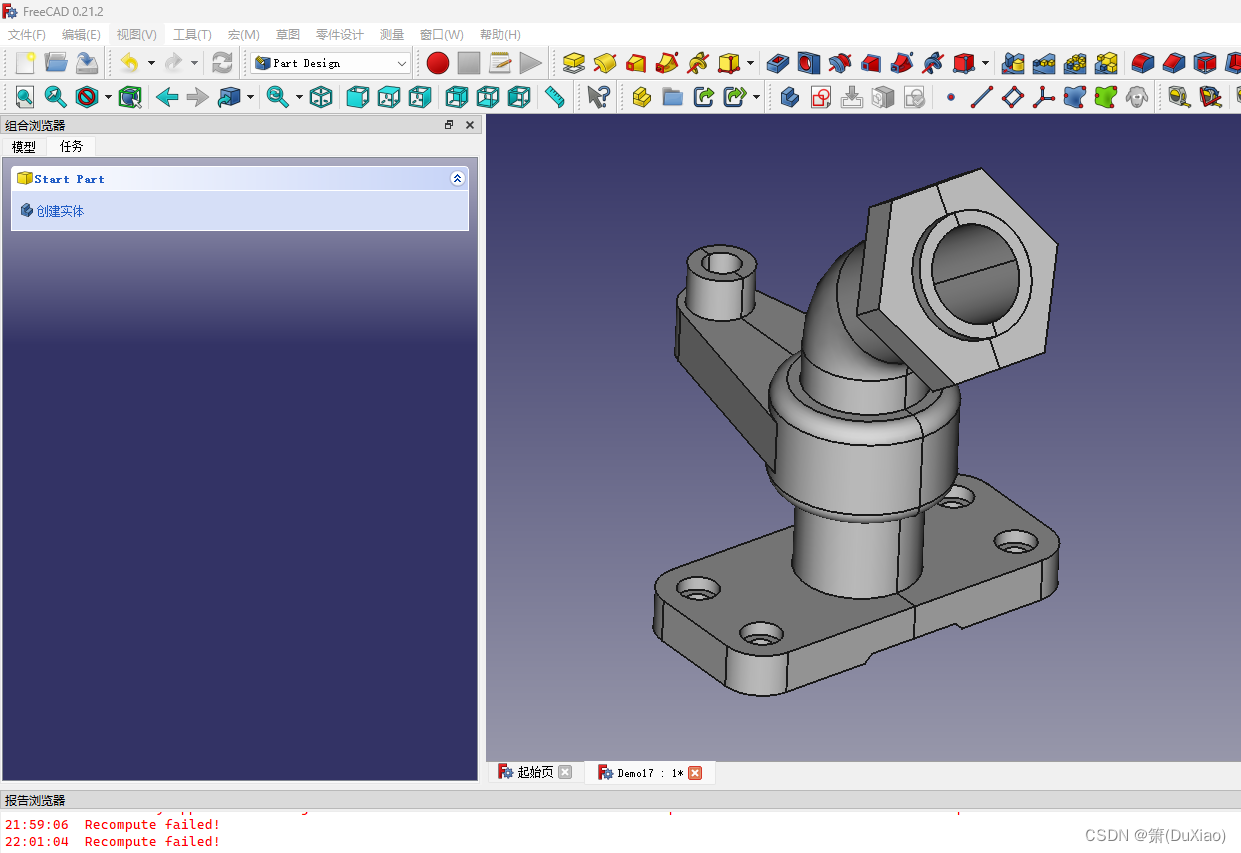Screen dimensions: 1241x853
Task: Select the Groove tool
Action: 840,63
